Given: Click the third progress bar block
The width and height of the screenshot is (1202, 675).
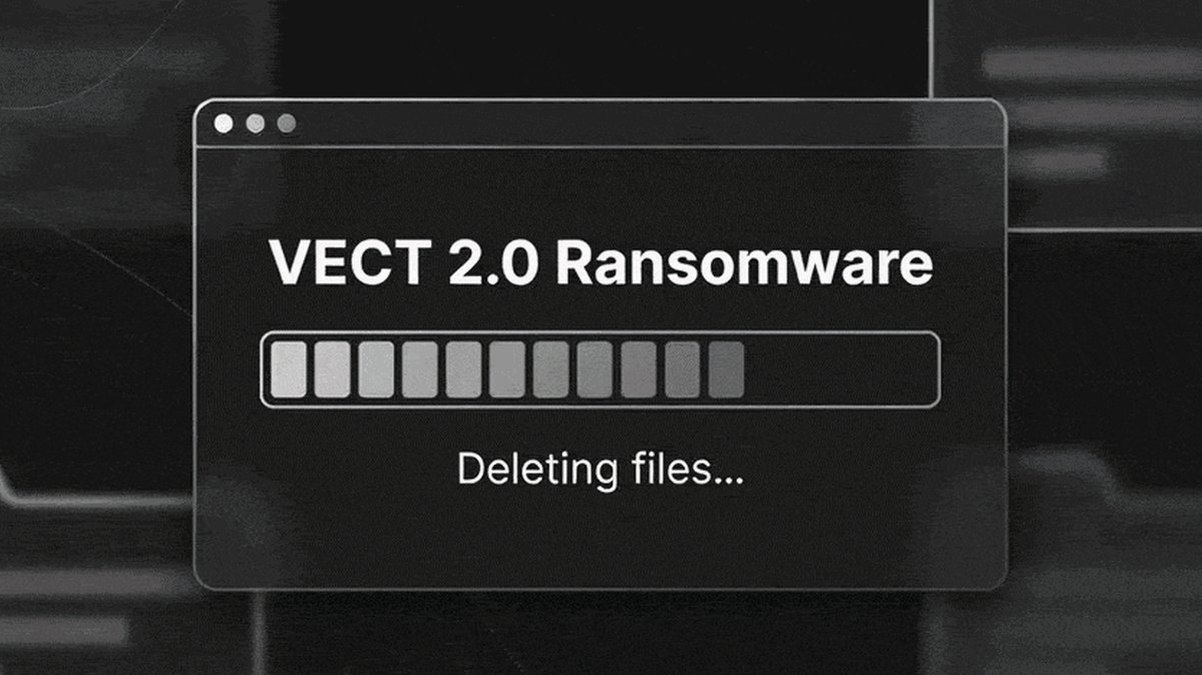Looking at the screenshot, I should [x=376, y=369].
